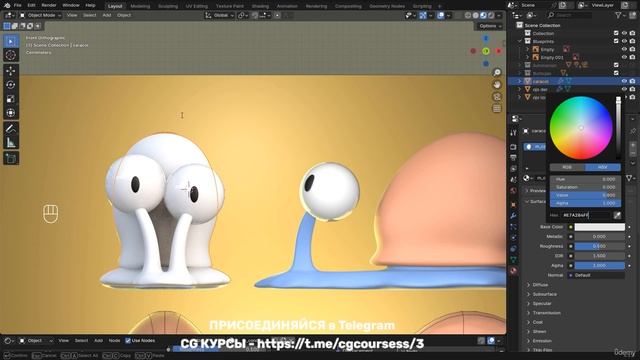Hide Collection in viewport
Screen dimensions: 640x360
pyautogui.click(x=624, y=33)
